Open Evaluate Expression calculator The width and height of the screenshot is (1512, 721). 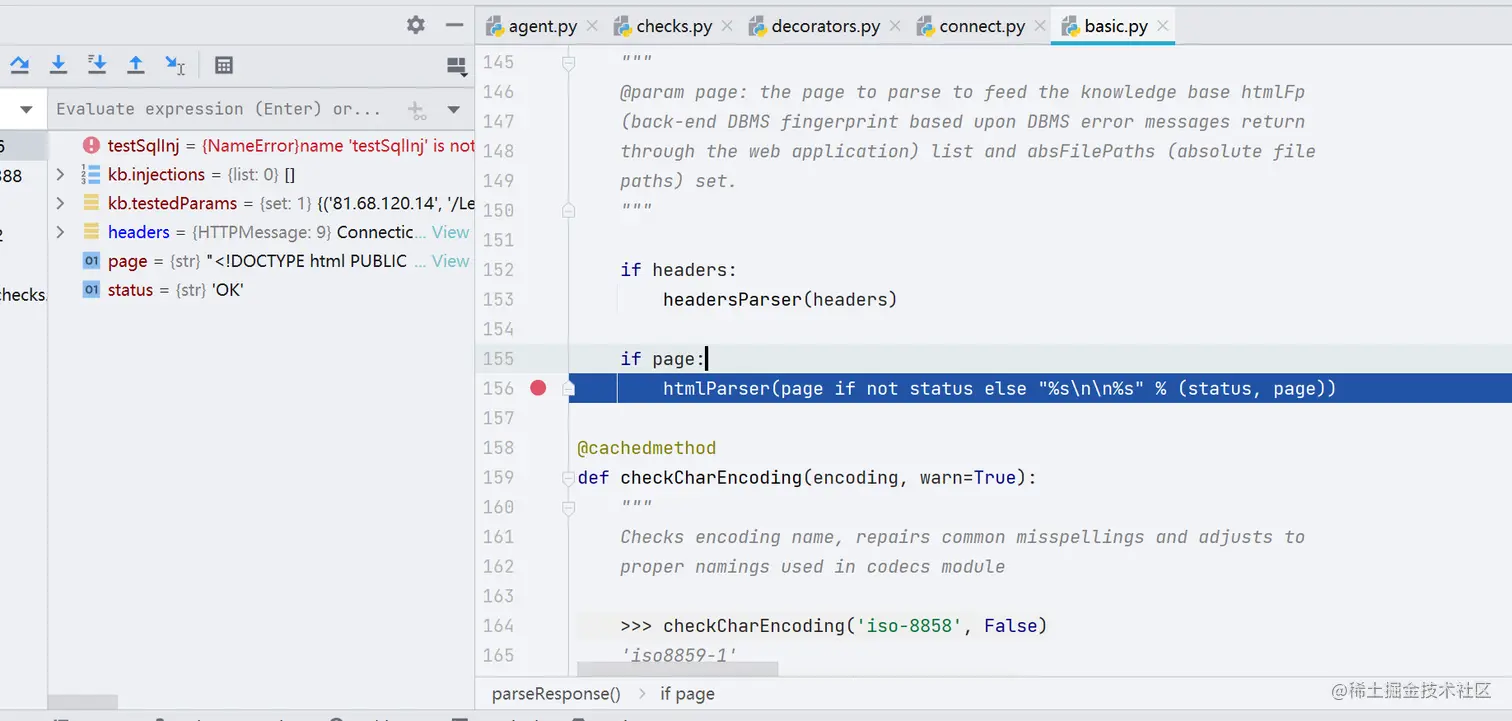click(224, 65)
